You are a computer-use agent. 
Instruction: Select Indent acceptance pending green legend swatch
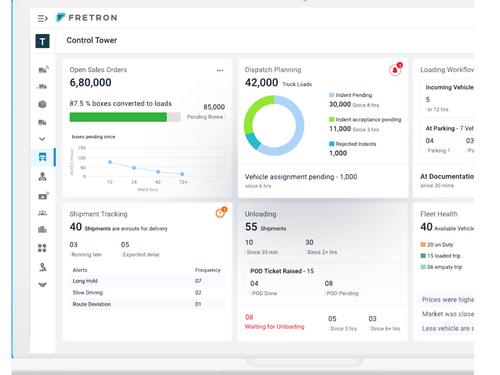(332, 119)
